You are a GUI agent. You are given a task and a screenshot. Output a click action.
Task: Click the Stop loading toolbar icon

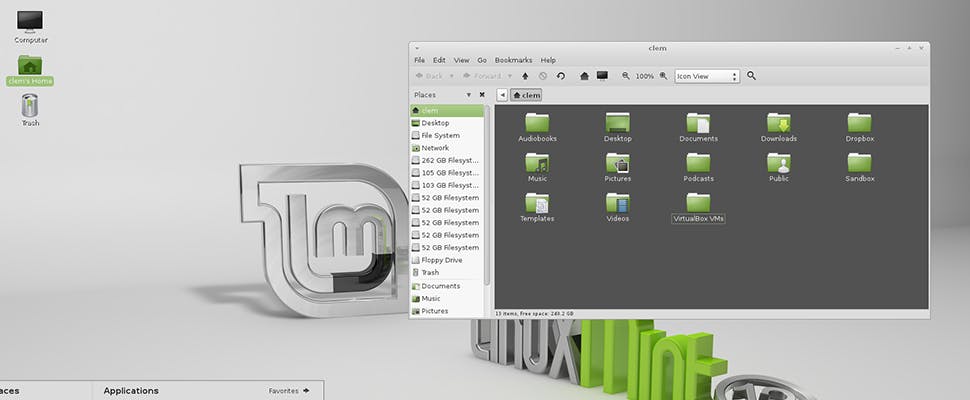coord(543,76)
